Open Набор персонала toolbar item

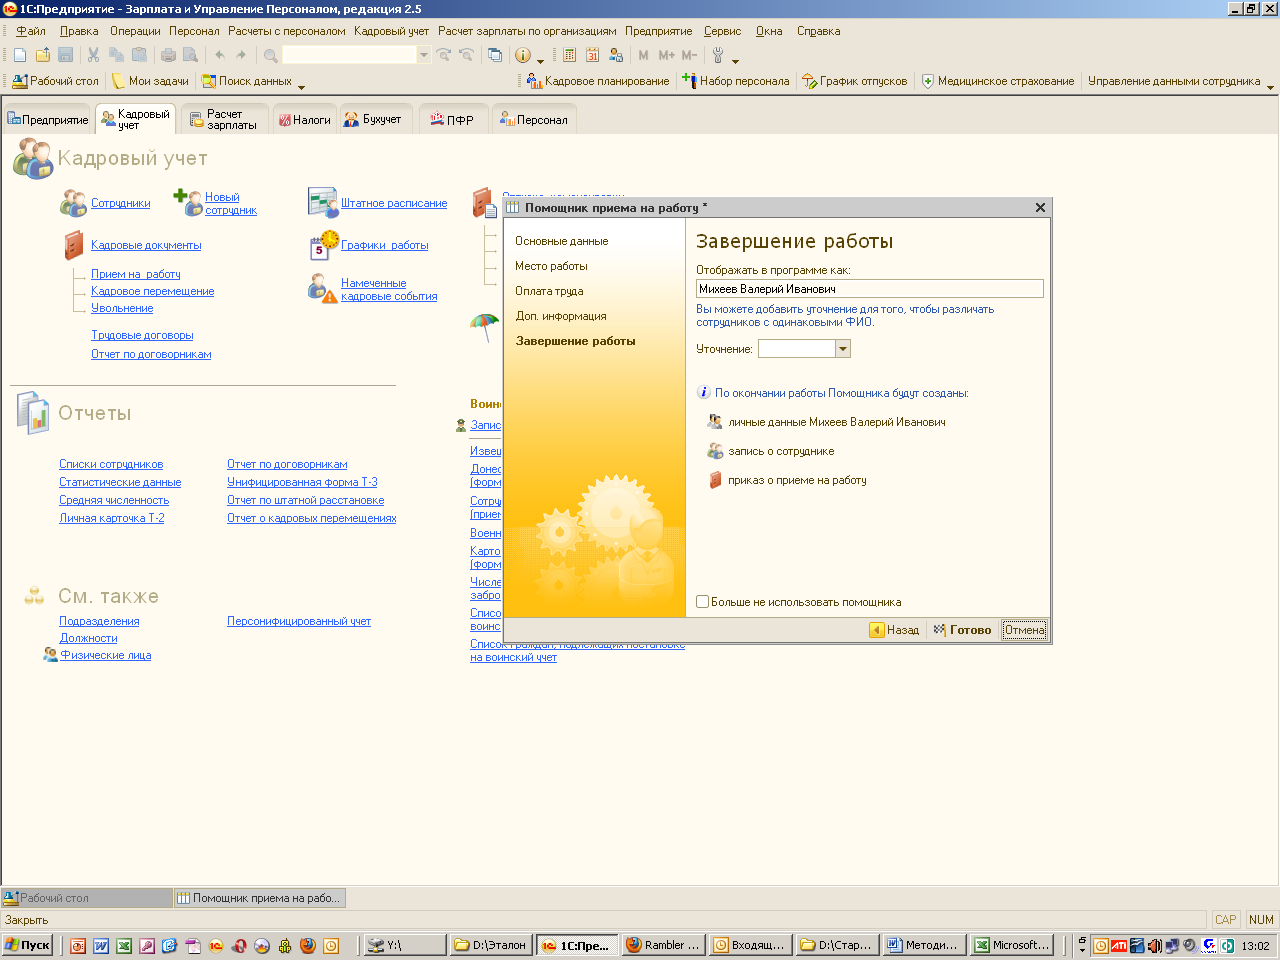736,81
